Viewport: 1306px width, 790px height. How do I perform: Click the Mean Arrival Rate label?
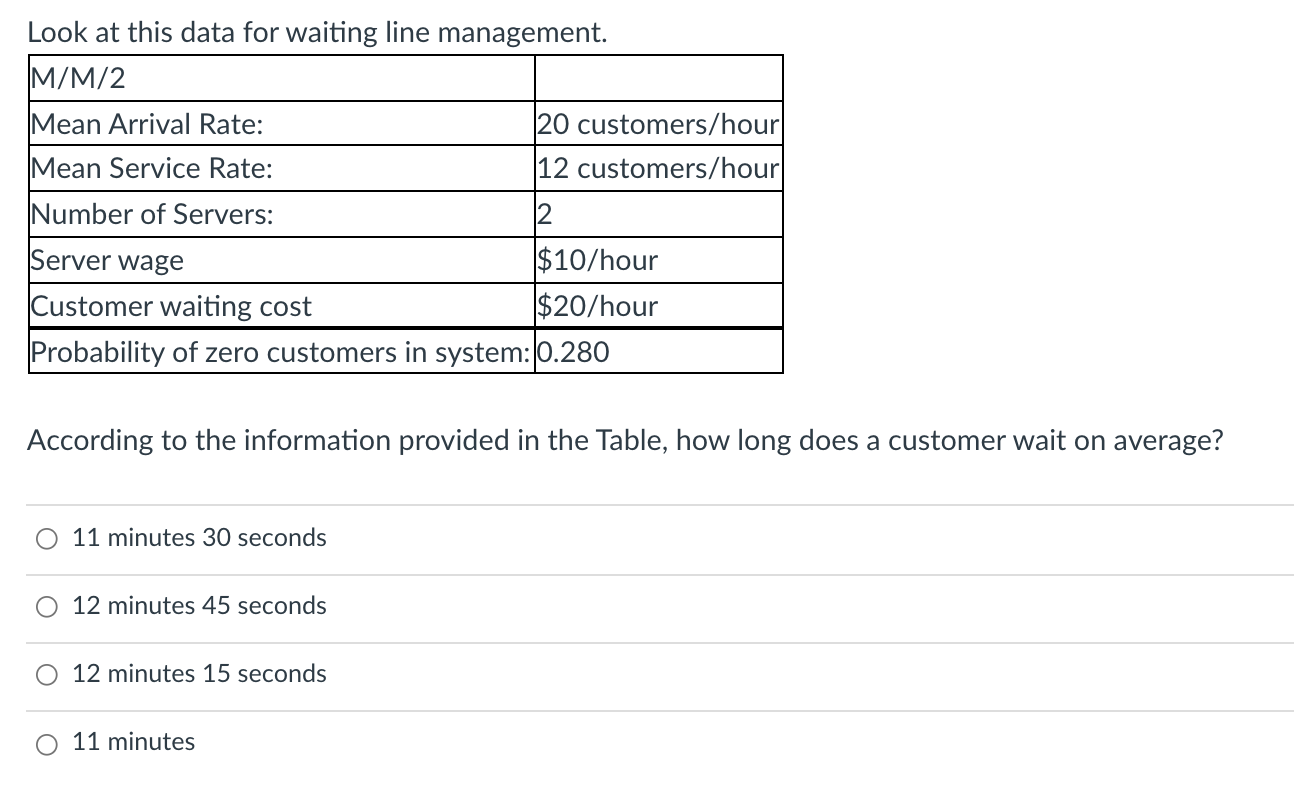127,124
